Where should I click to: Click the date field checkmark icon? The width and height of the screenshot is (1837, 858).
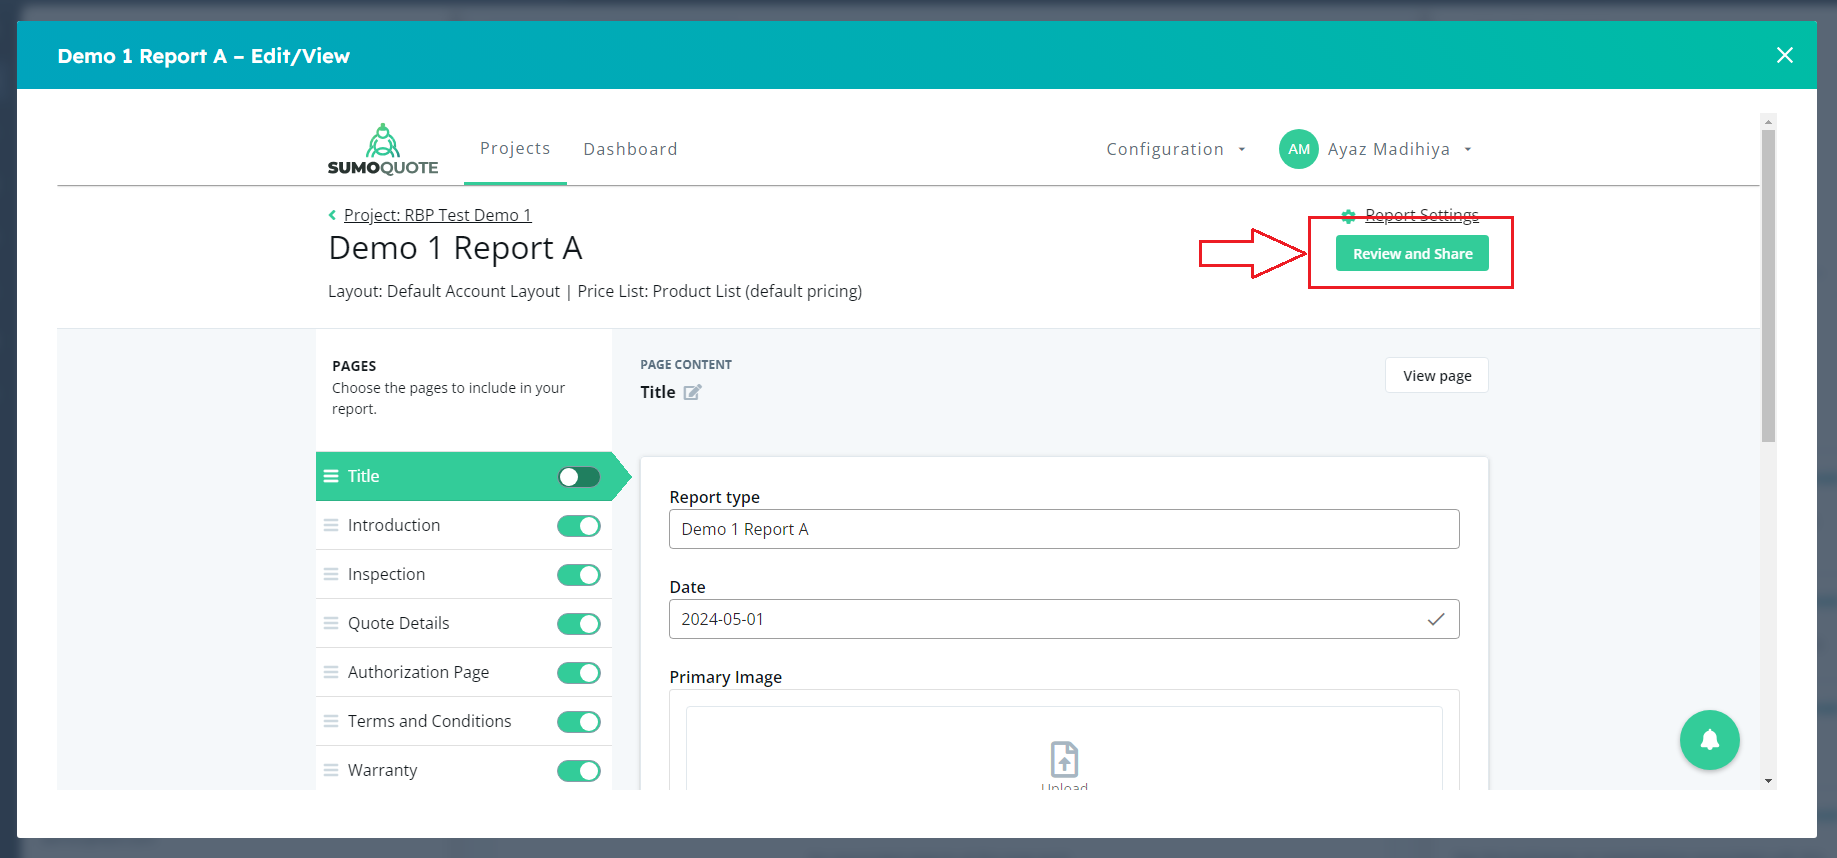point(1435,619)
